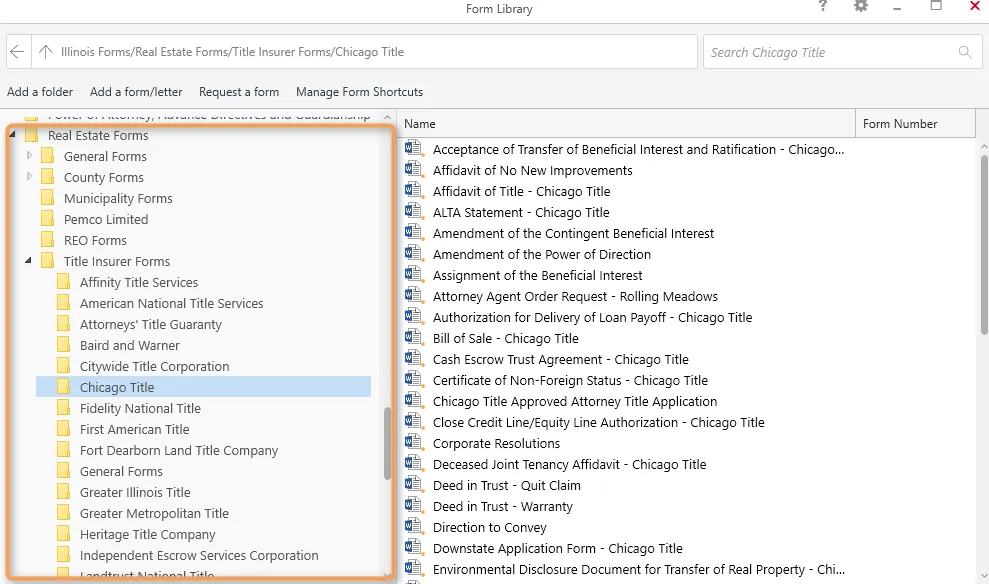This screenshot has width=989, height=584.
Task: Click folder icon next to Municipality Forms
Action: click(47, 198)
